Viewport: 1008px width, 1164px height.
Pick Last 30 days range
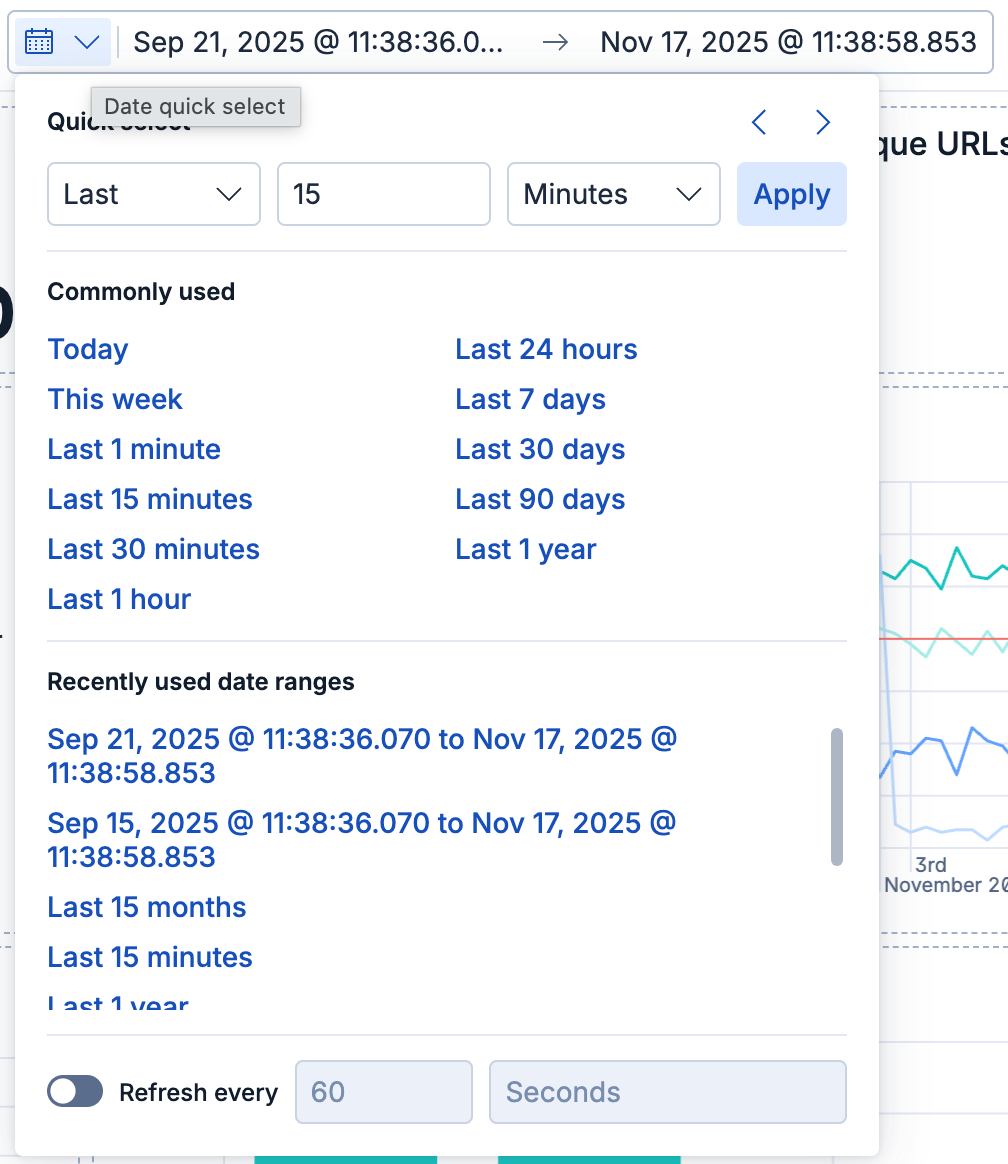point(540,449)
